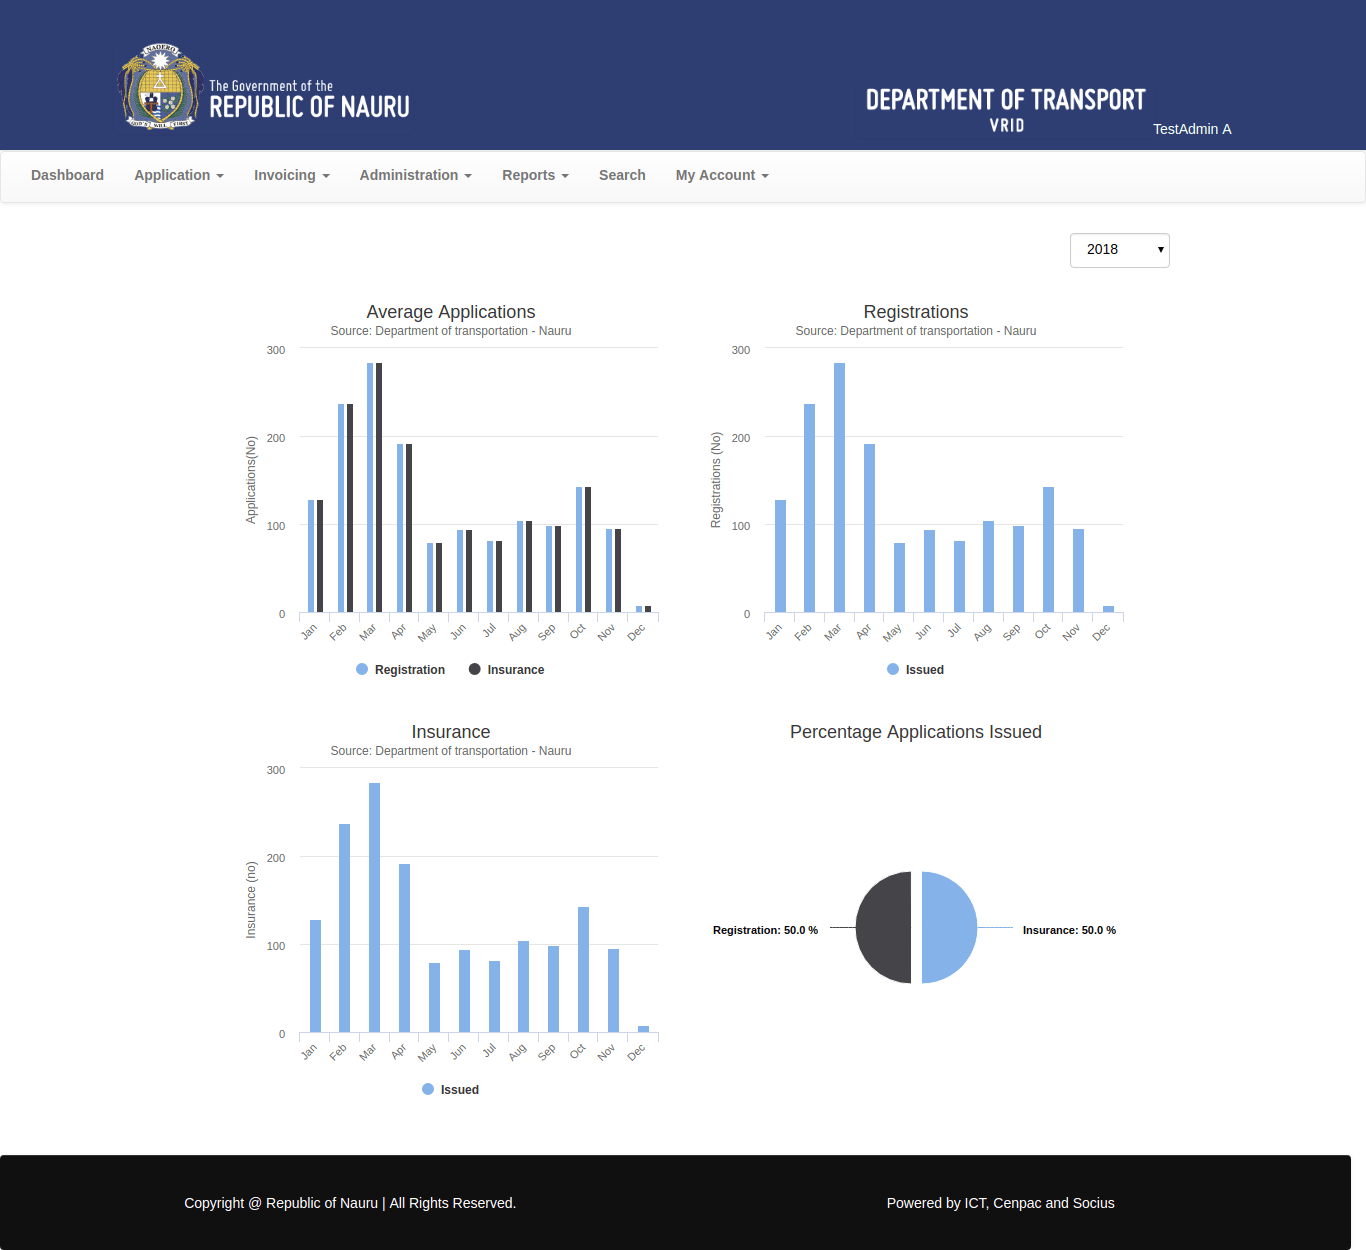Click the Department of Transport VRID heading
The image size is (1366, 1250).
tap(1005, 109)
